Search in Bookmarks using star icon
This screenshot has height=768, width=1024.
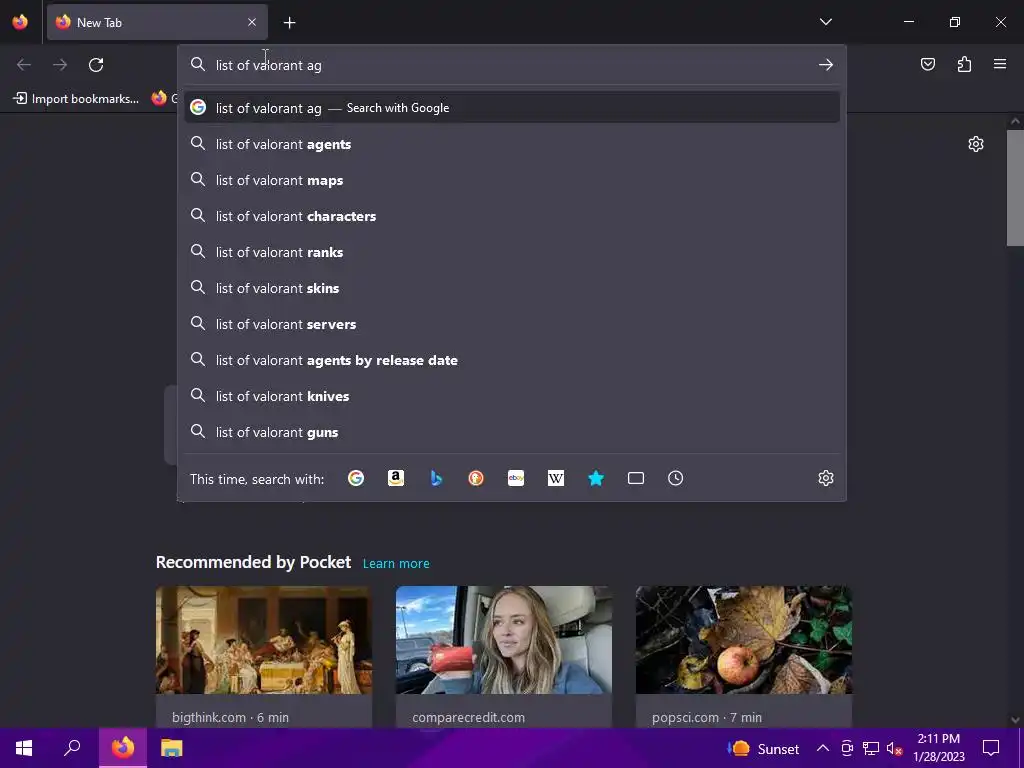tap(596, 478)
